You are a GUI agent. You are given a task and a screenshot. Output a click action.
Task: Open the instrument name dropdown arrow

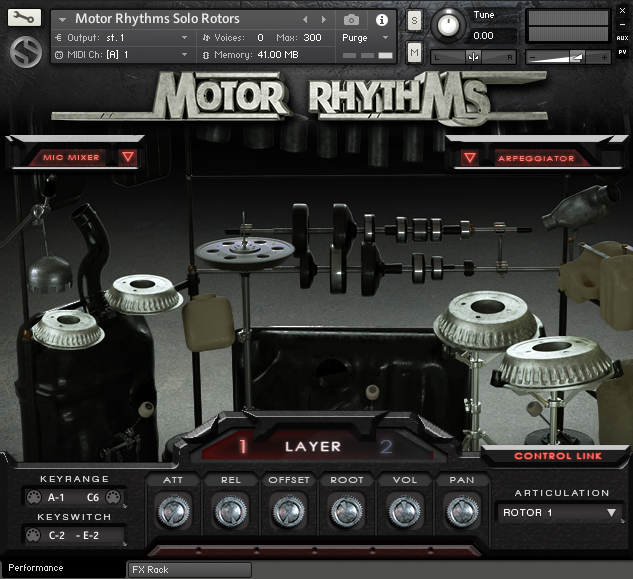(62, 19)
